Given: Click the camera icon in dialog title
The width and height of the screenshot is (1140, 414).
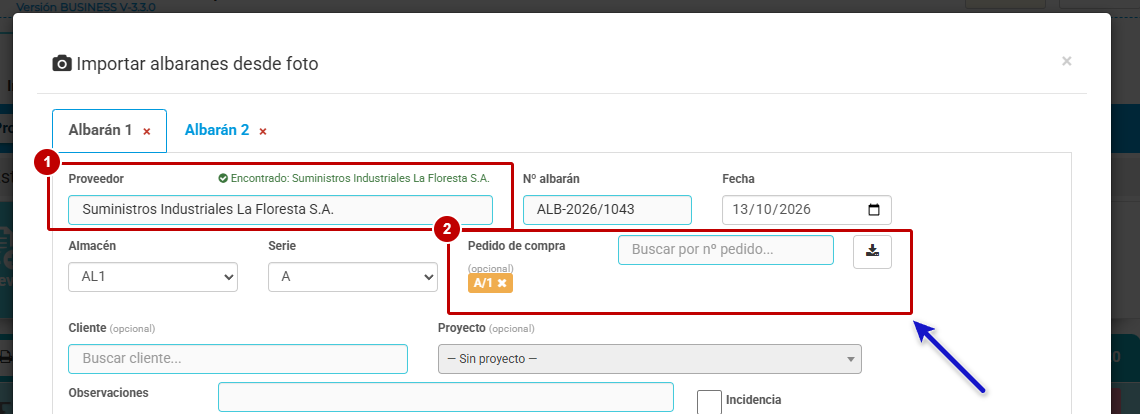Looking at the screenshot, I should 63,63.
